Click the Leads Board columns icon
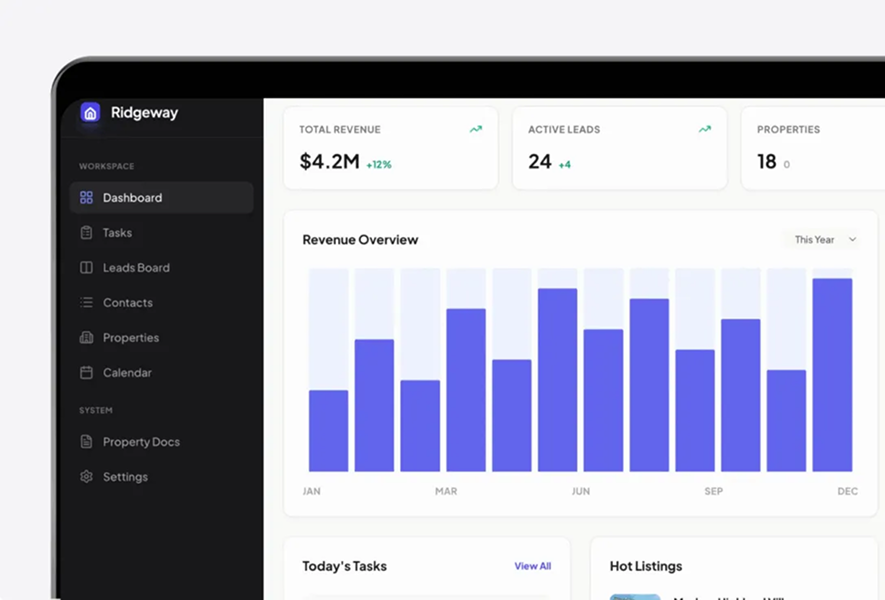Screen dimensions: 885x600 tap(86, 268)
